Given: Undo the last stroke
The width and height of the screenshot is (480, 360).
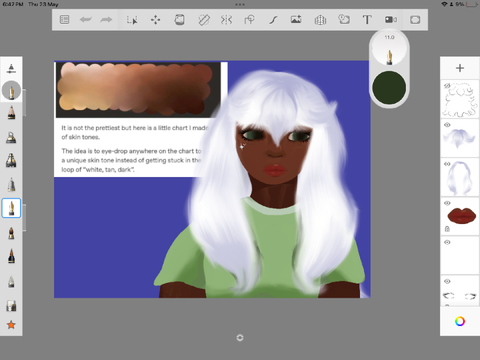Looking at the screenshot, I should (86, 20).
